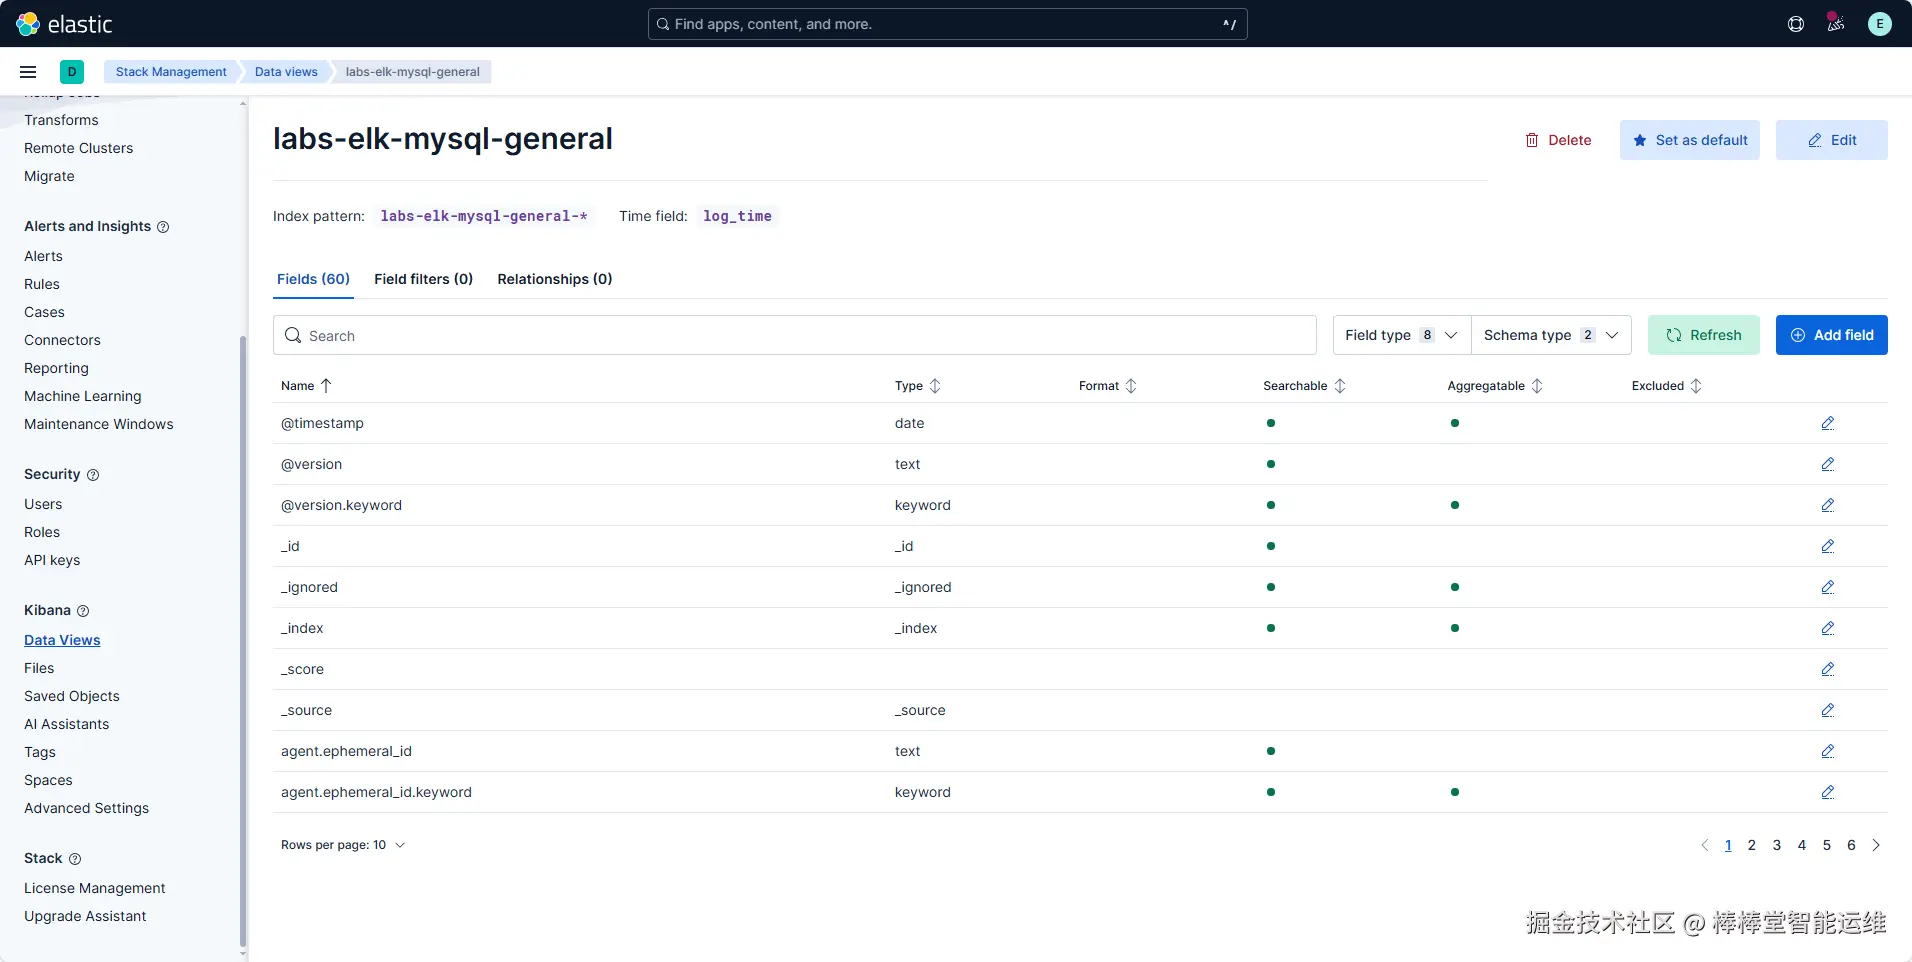1912x962 pixels.
Task: Edit the @version field
Action: pyautogui.click(x=1828, y=464)
